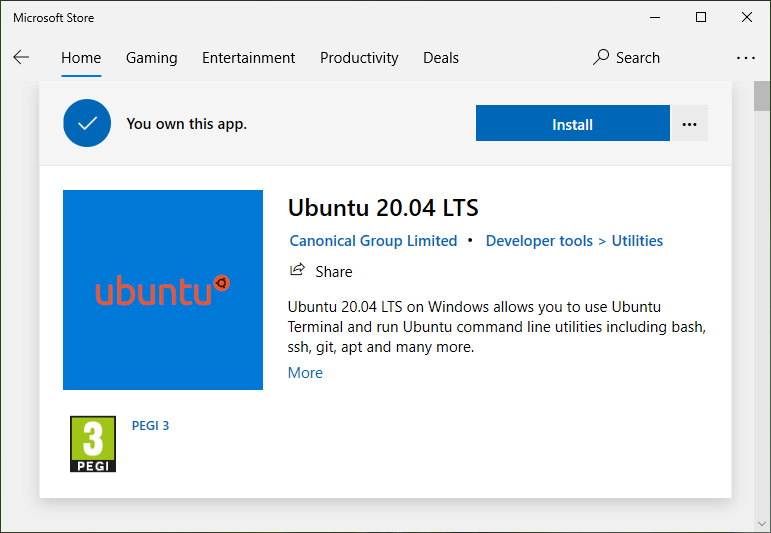Open the top-right See more ellipsis menu
Screen dimensions: 771x533
point(745,58)
